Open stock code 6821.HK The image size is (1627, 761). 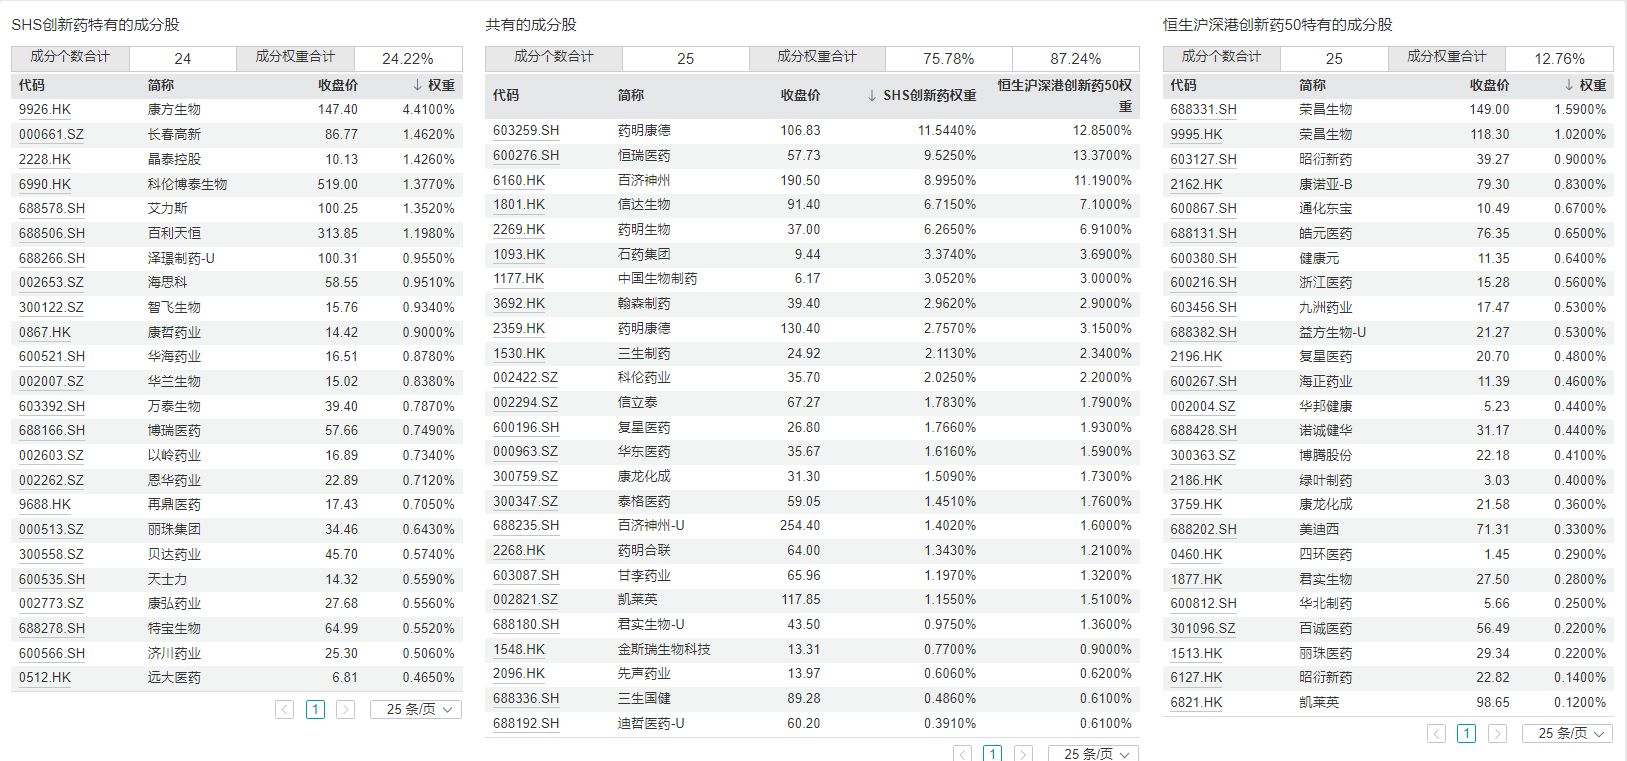pyautogui.click(x=1196, y=702)
